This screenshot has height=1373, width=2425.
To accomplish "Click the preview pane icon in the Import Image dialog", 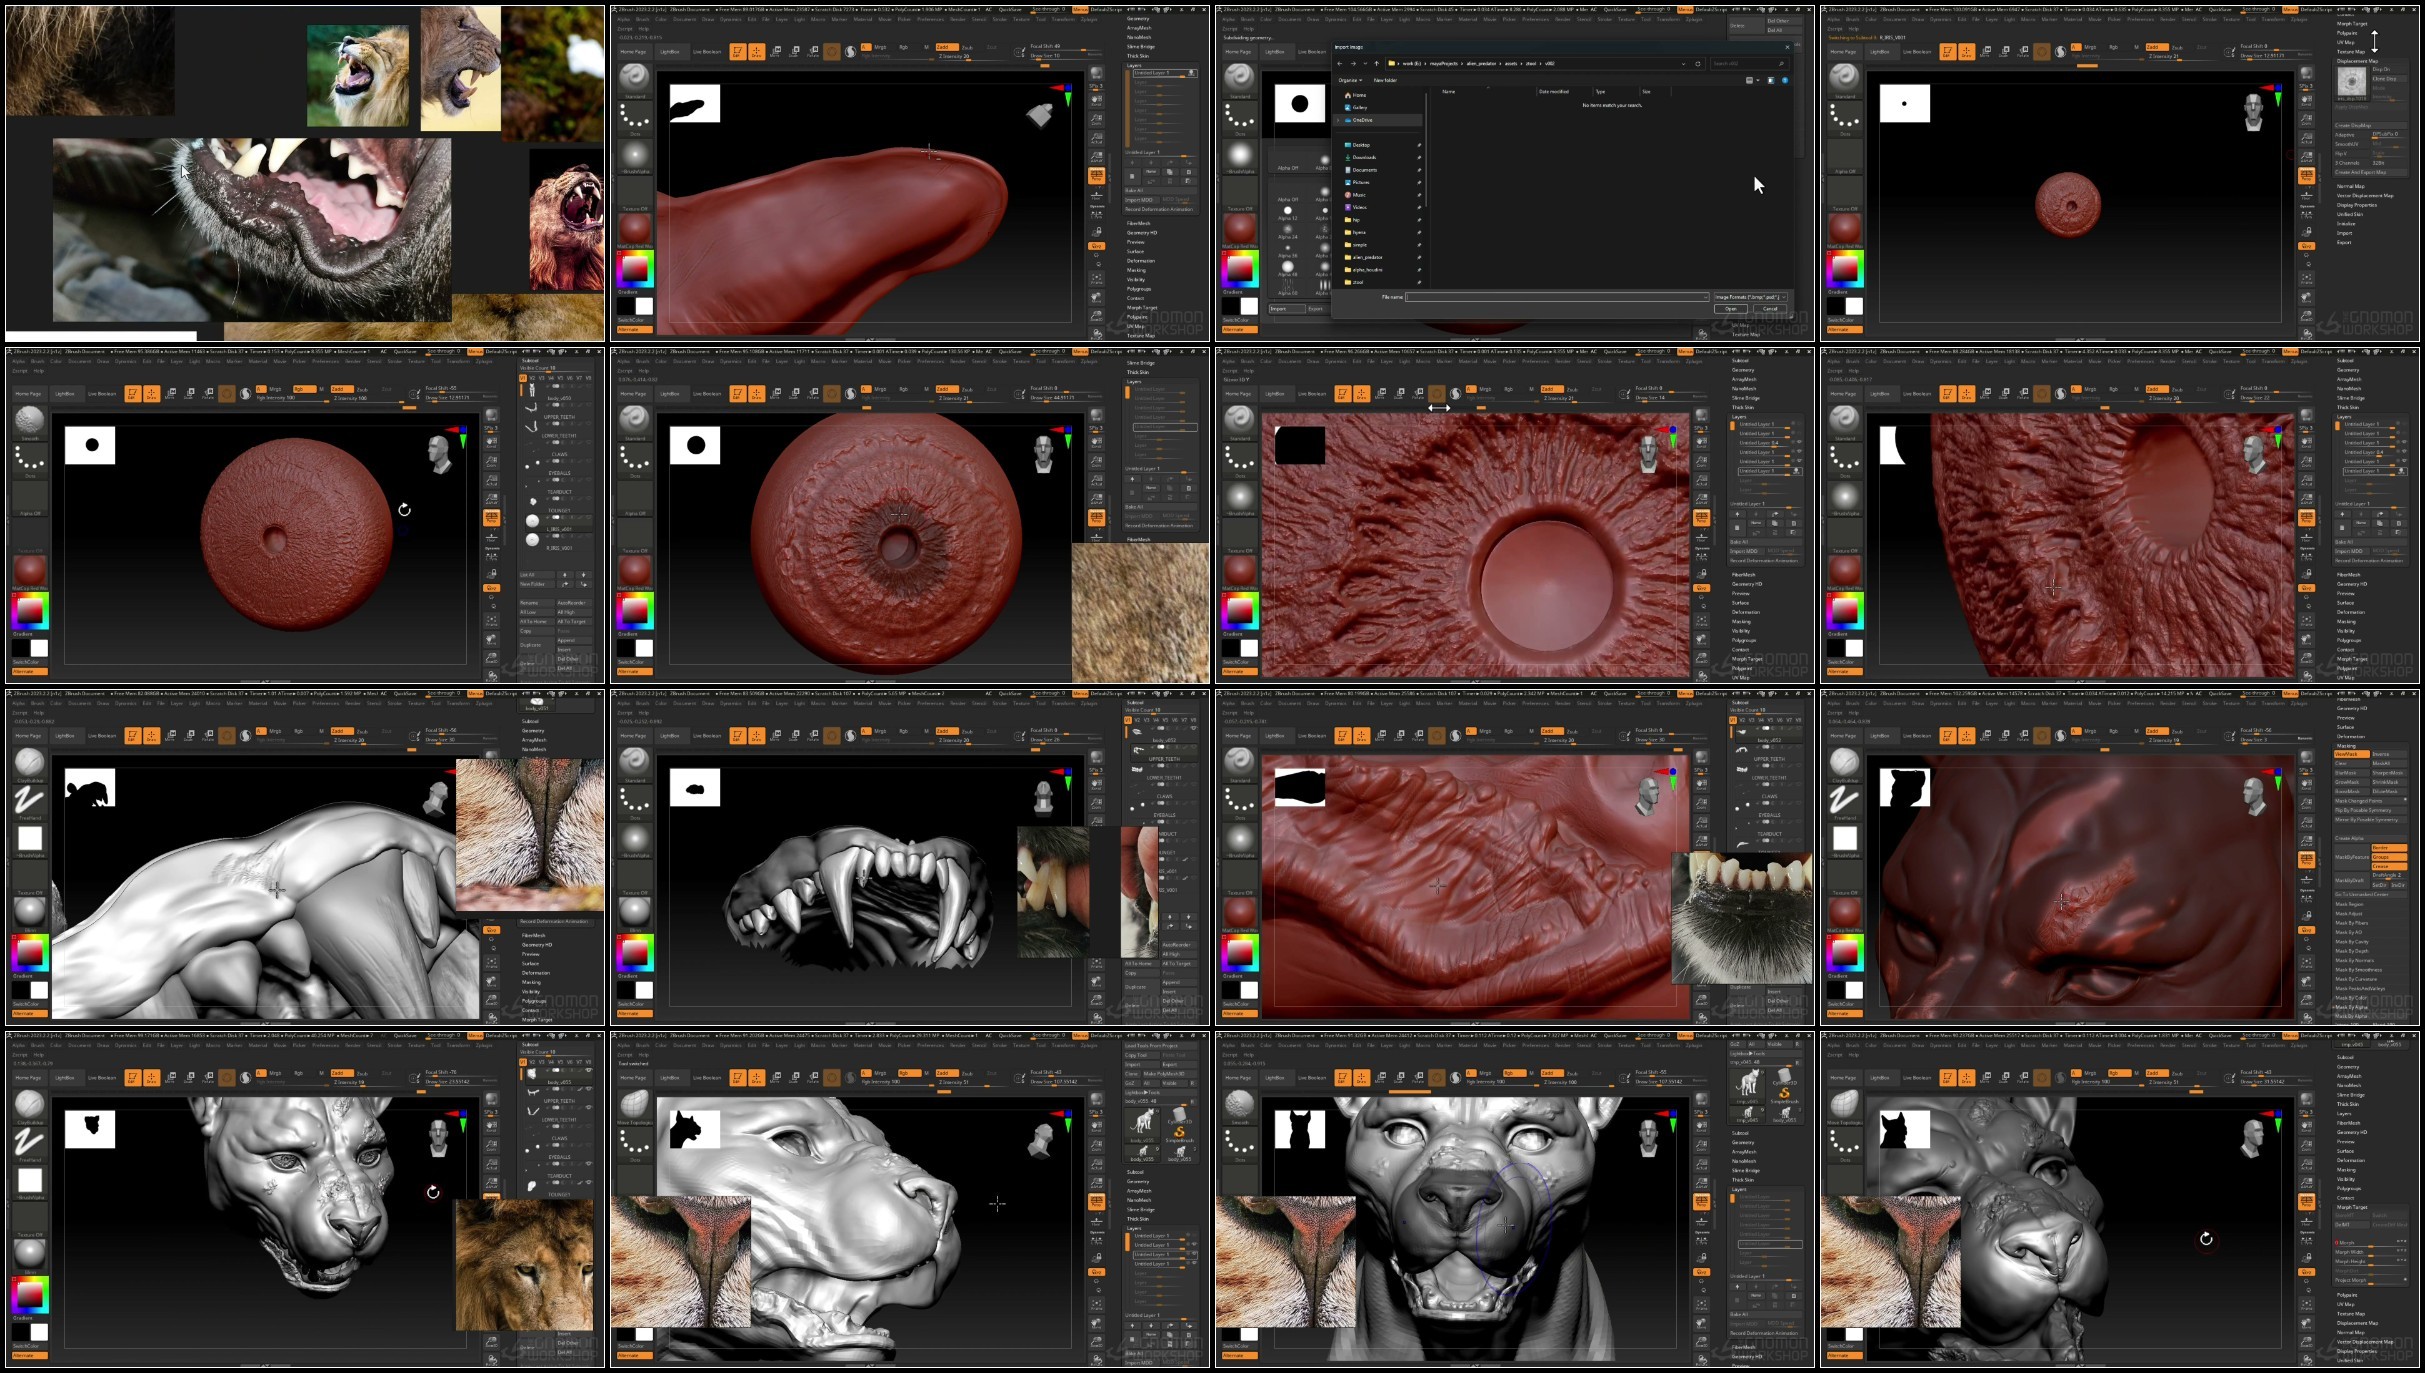I will (1771, 80).
